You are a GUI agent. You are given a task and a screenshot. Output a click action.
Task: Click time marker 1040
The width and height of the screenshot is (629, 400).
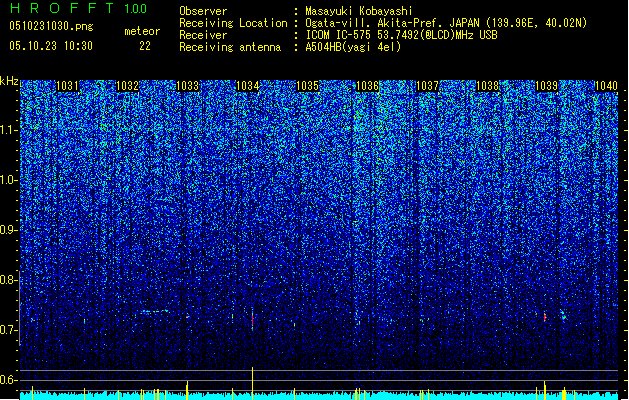coord(606,86)
